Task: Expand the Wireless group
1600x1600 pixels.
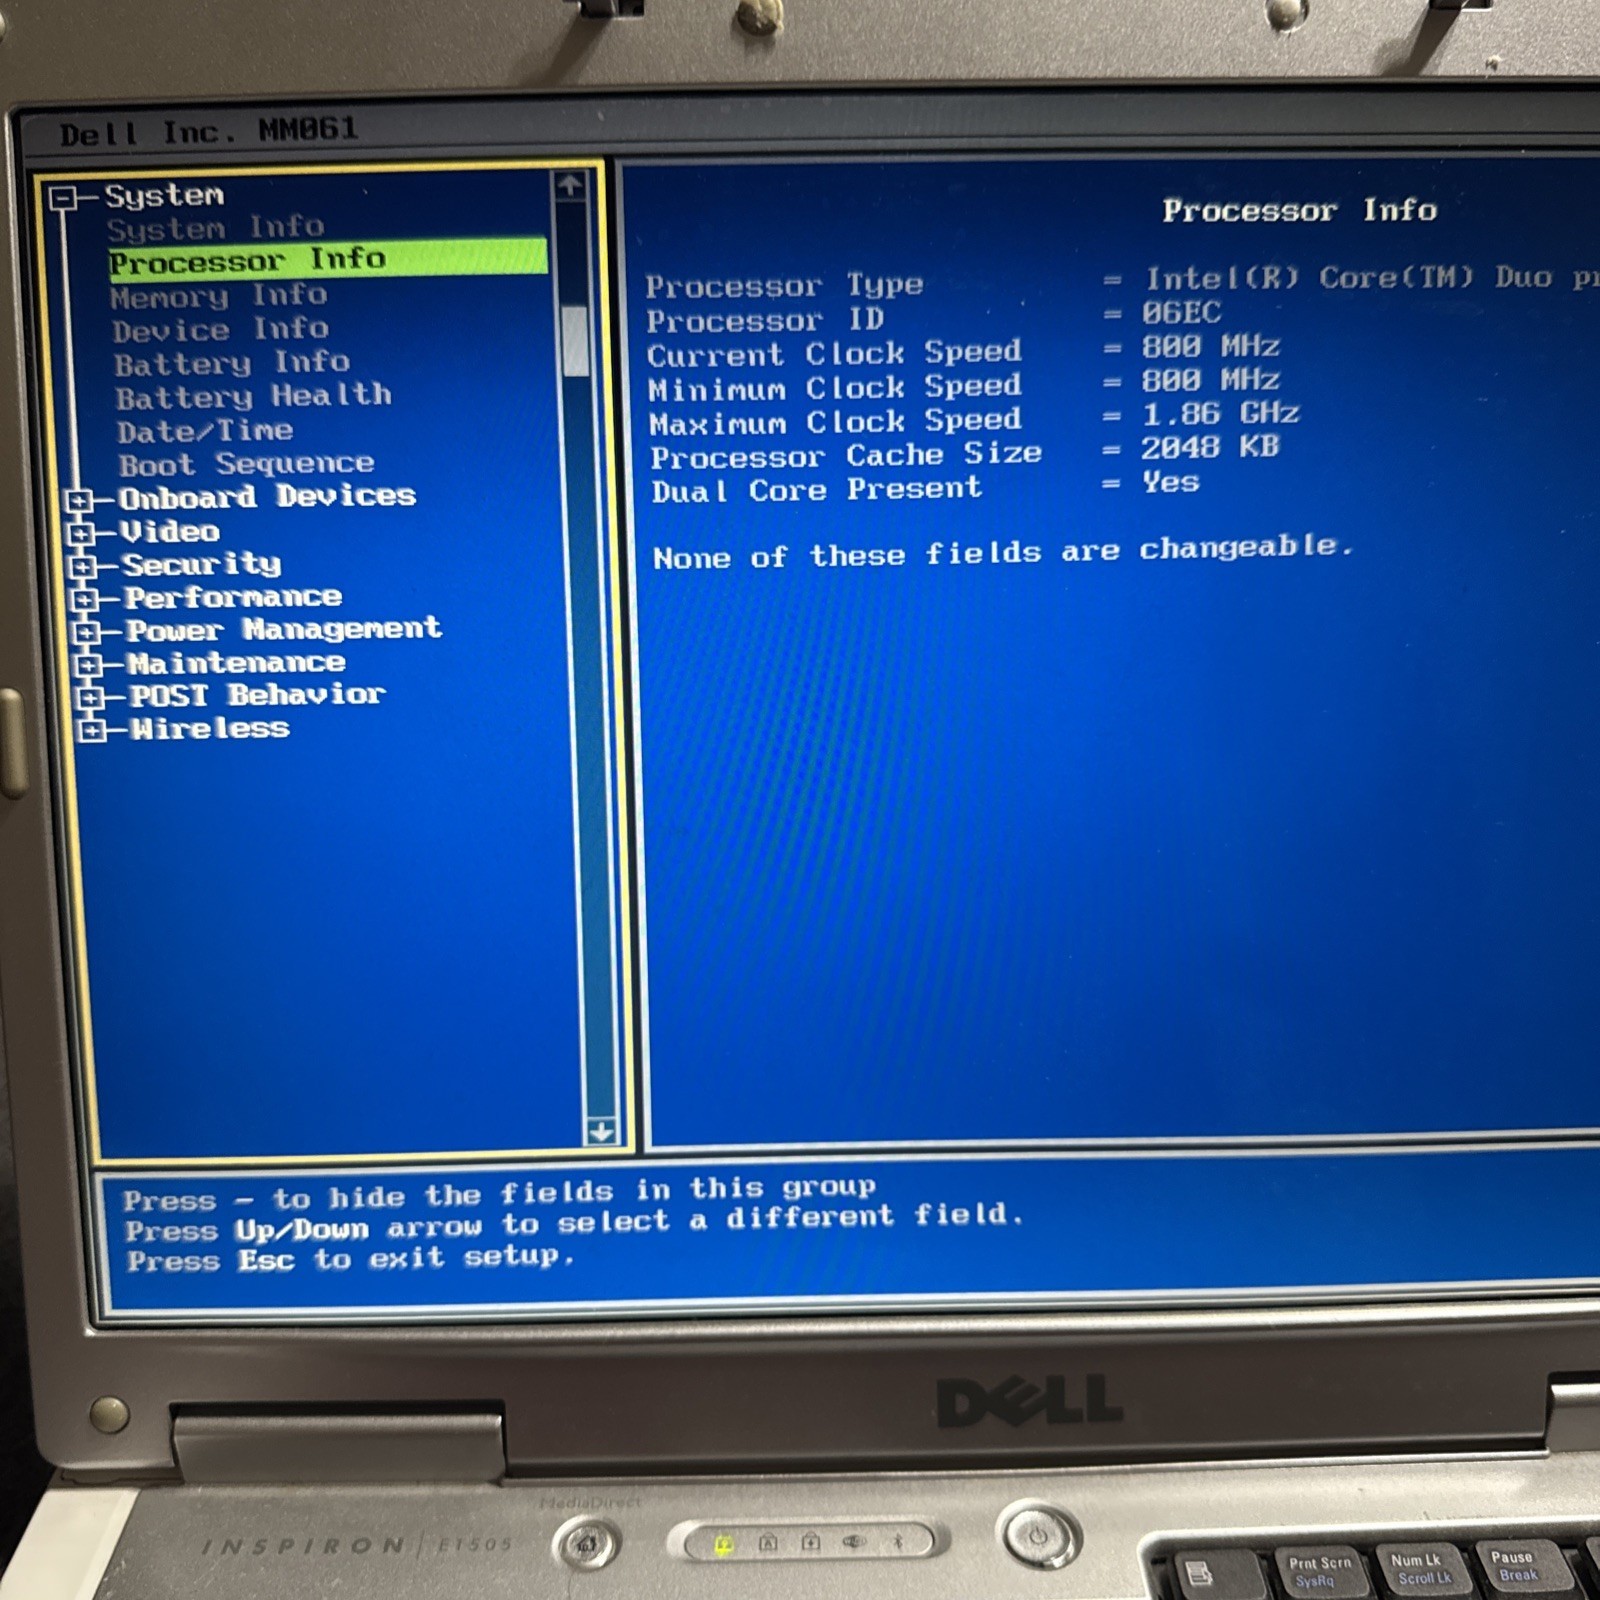Action: 93,731
